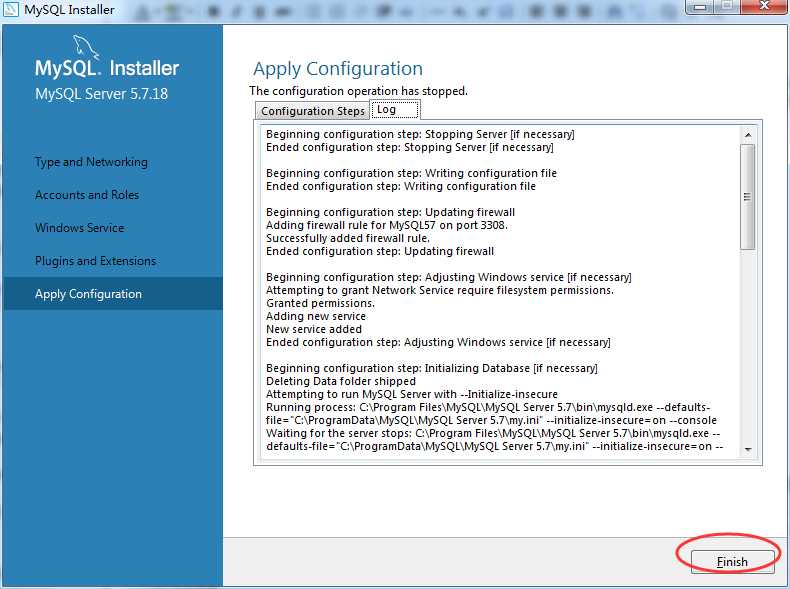Click 'Beginning configuration step: Writing configuration file' line
Screen dimensions: 790x589
pos(411,173)
